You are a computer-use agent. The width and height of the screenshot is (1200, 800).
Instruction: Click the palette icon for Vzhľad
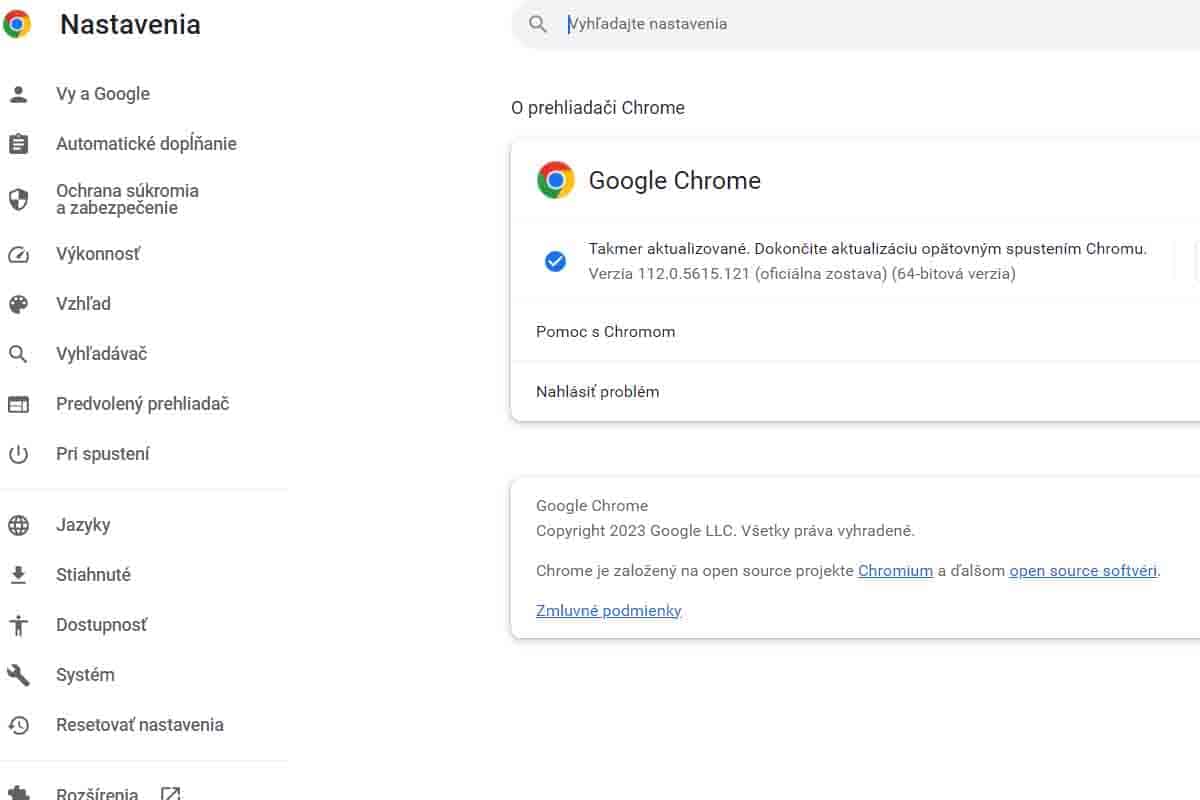click(x=18, y=304)
